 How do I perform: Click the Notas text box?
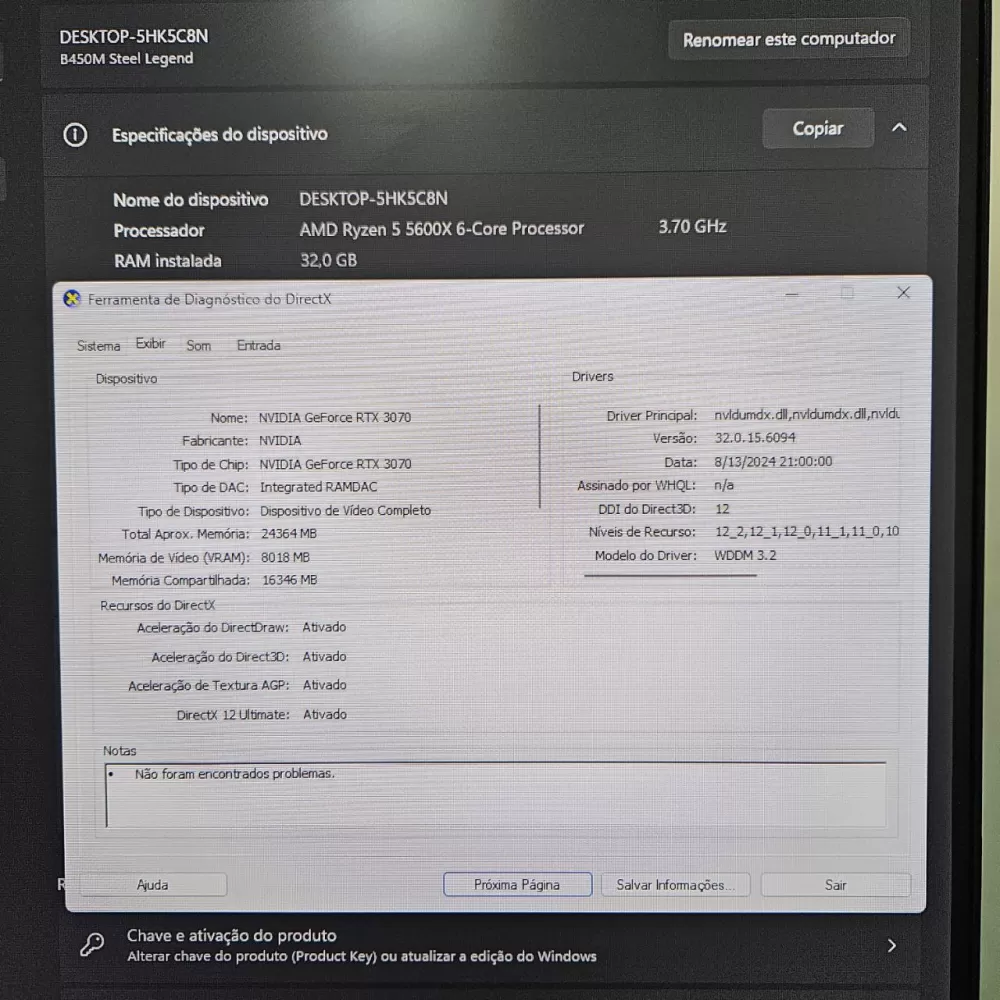pos(496,795)
